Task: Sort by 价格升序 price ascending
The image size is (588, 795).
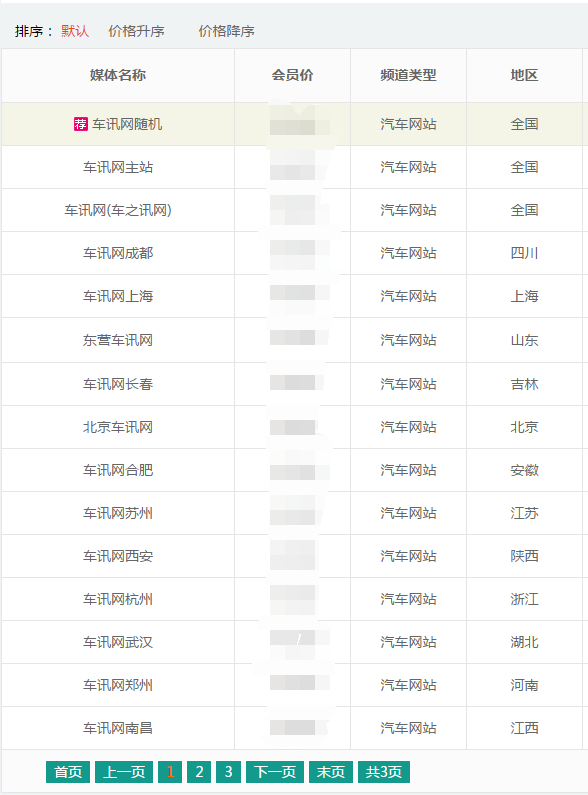Action: tap(136, 31)
